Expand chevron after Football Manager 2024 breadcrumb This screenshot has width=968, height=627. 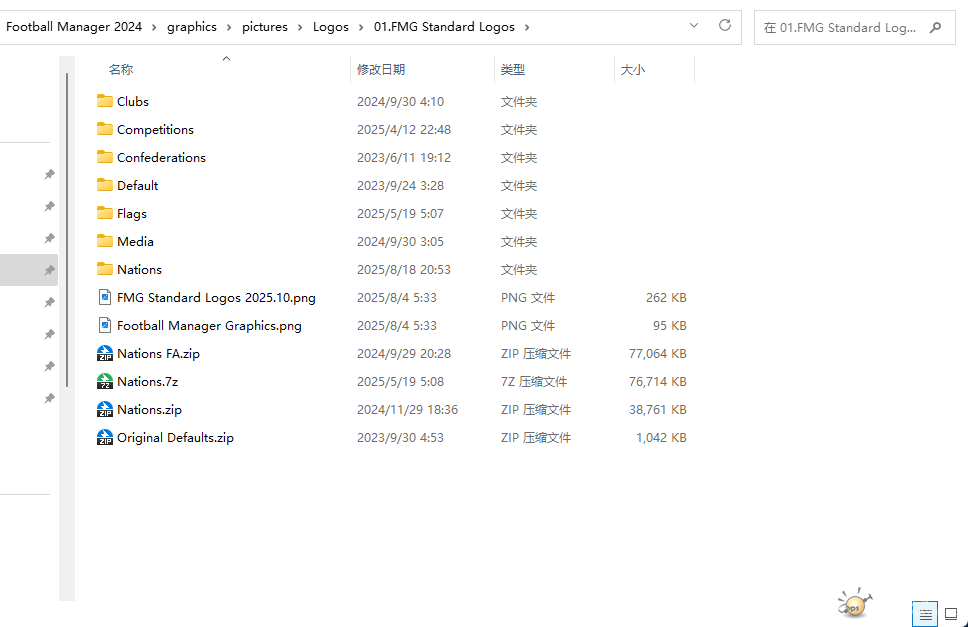[154, 27]
